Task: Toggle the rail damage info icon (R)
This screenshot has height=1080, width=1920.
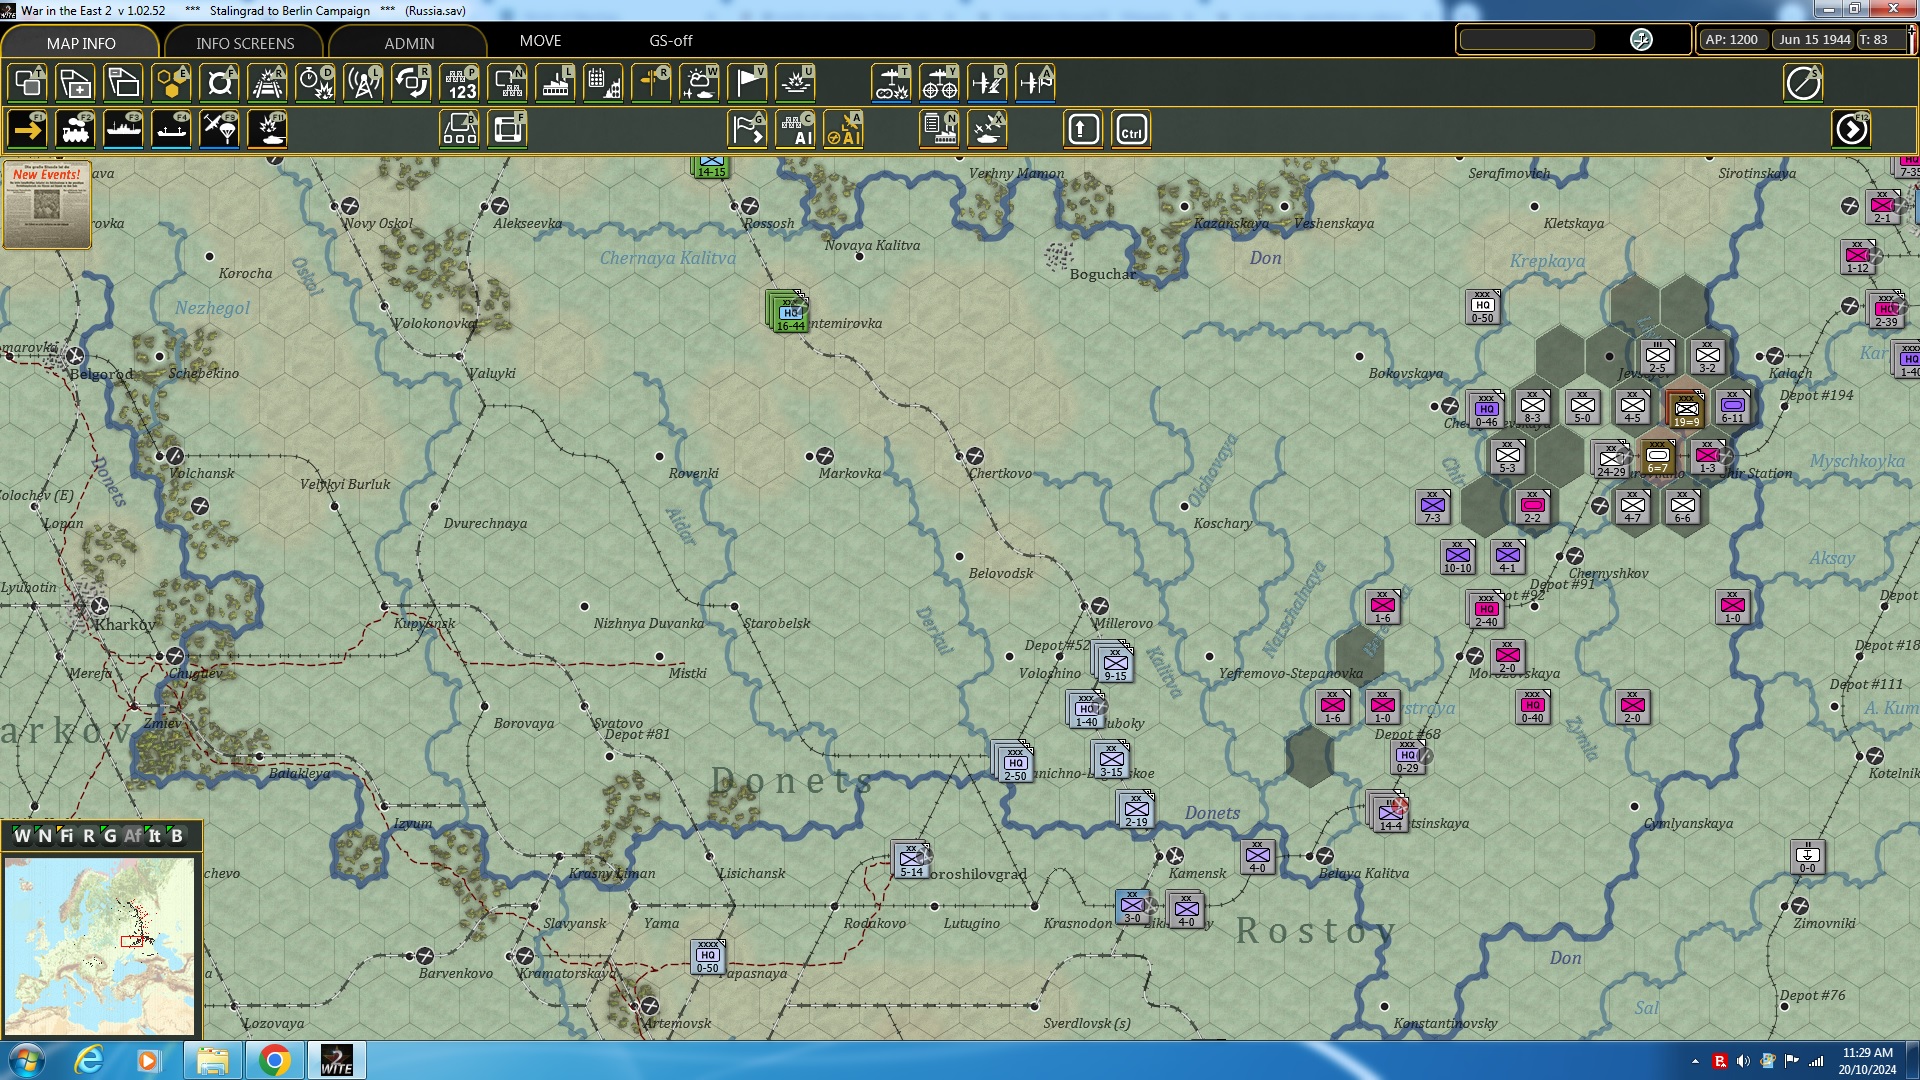Action: (x=267, y=83)
